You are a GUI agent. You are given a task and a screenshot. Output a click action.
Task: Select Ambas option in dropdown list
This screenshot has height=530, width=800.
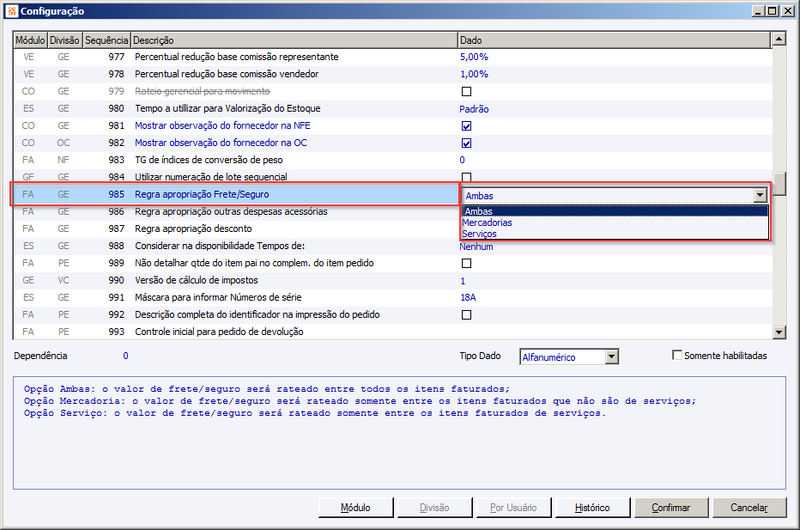[615, 211]
